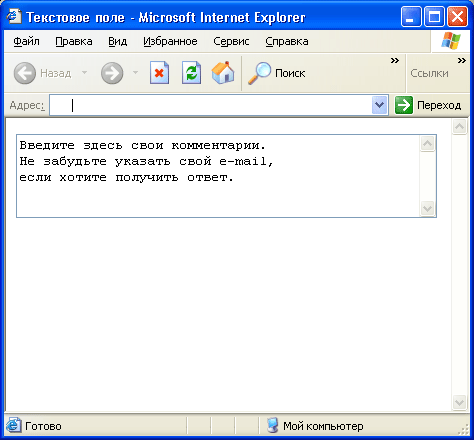Stop page loading with red X icon
Image resolution: width=474 pixels, height=440 pixels.
159,73
